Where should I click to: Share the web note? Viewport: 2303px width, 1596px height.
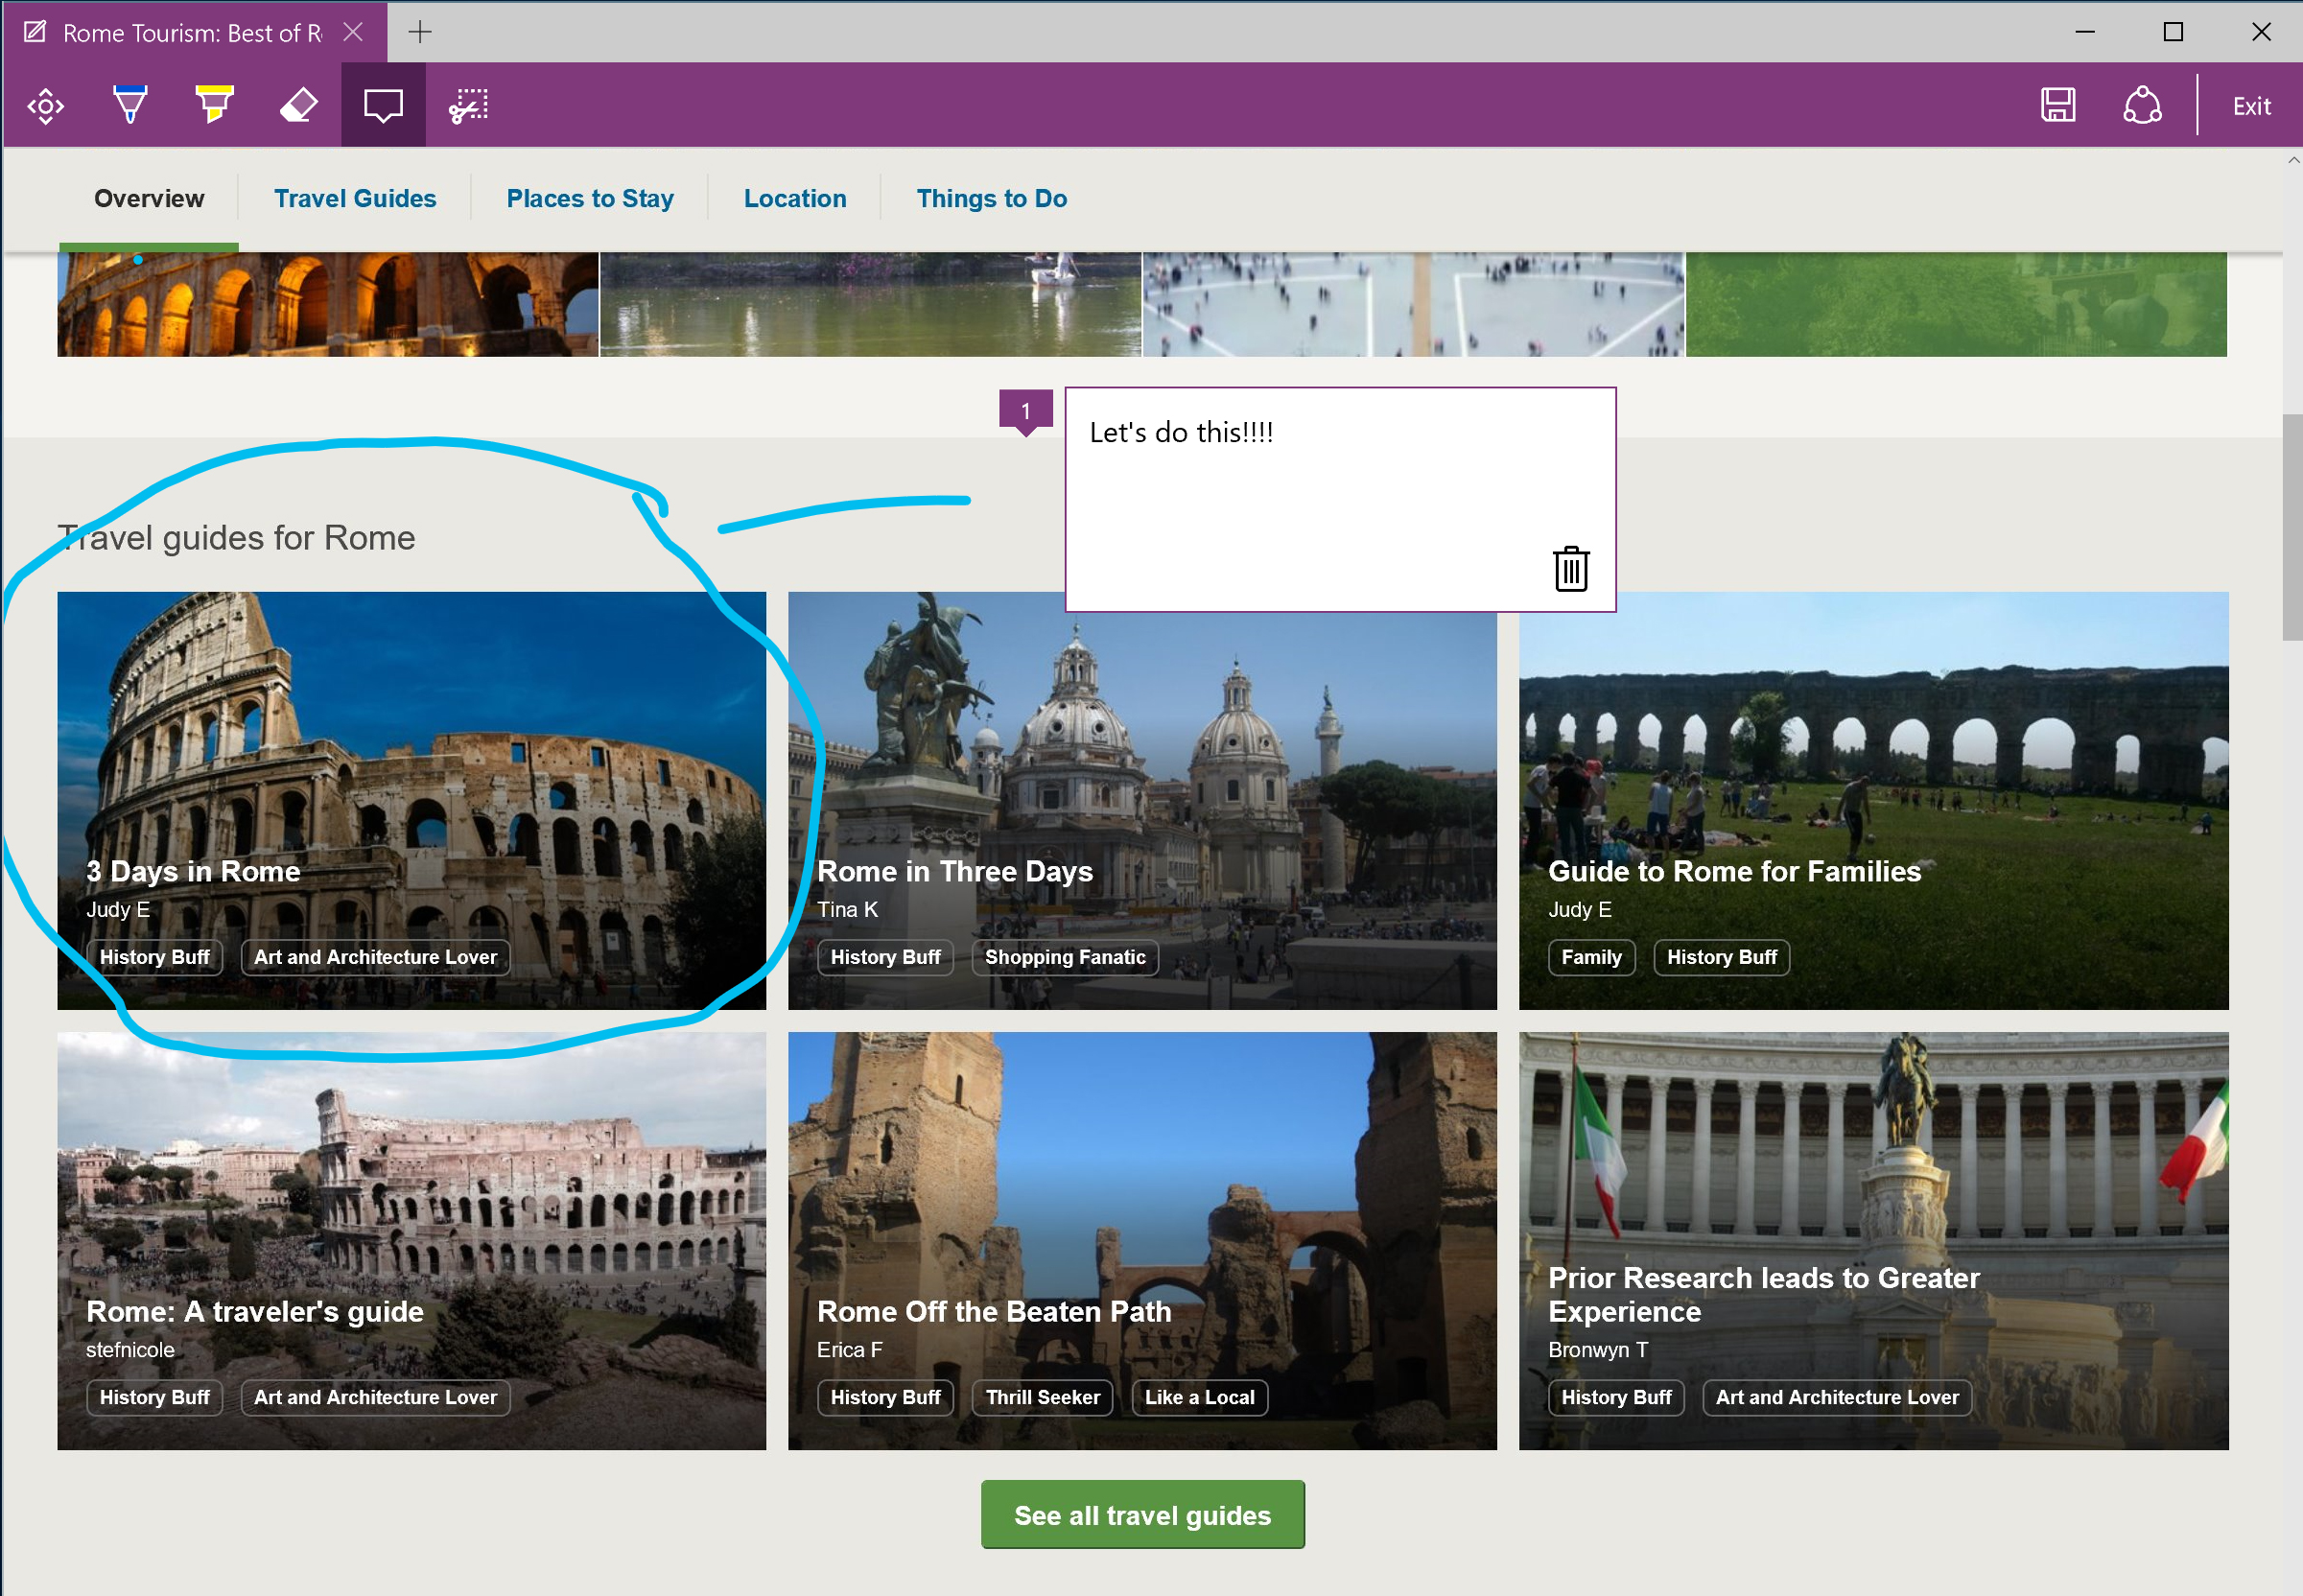coord(2140,104)
